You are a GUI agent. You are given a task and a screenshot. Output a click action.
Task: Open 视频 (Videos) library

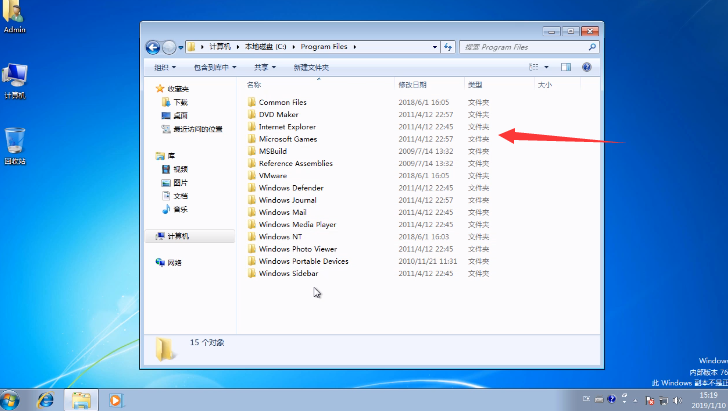pyautogui.click(x=175, y=170)
